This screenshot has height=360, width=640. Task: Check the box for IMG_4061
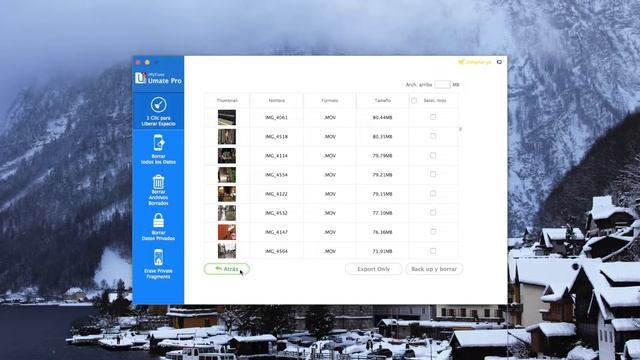point(433,117)
